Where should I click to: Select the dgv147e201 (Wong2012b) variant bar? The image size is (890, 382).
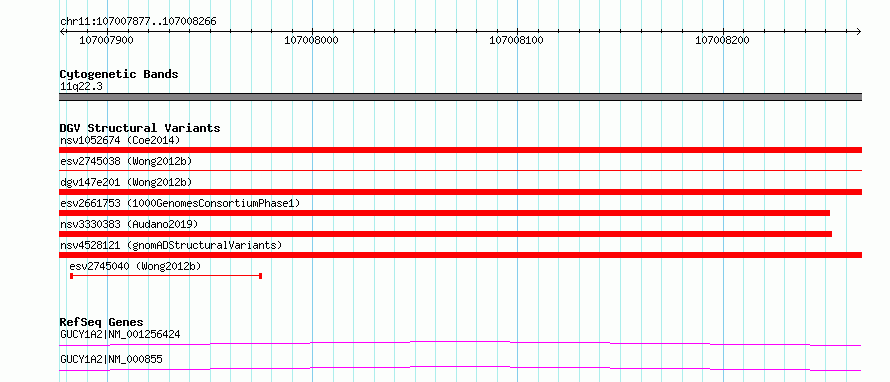pos(460,192)
